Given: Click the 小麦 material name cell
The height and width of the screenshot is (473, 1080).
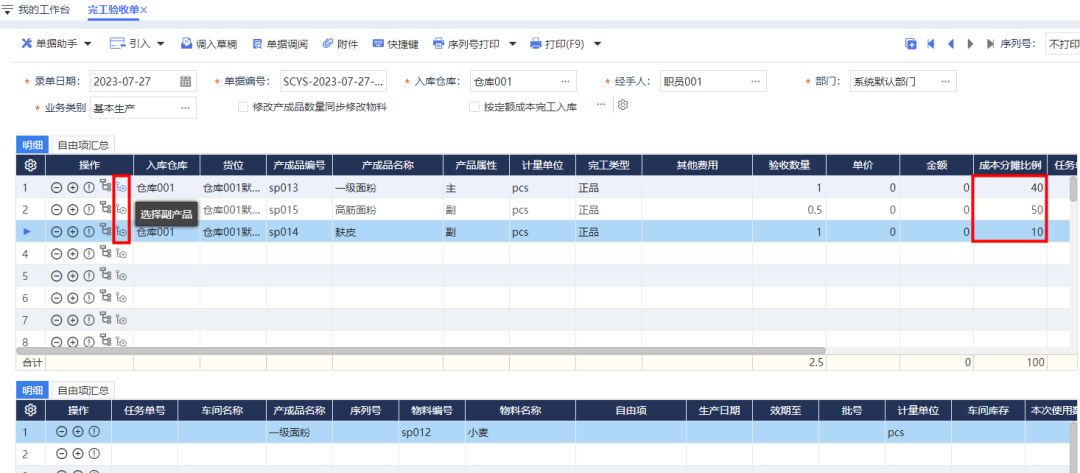Looking at the screenshot, I should tap(521, 432).
